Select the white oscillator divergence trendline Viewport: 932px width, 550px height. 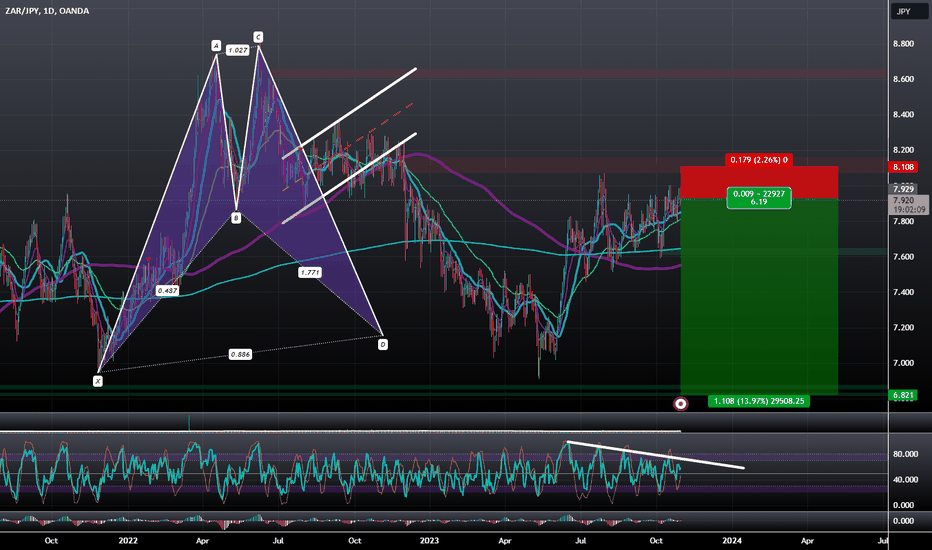[655, 455]
